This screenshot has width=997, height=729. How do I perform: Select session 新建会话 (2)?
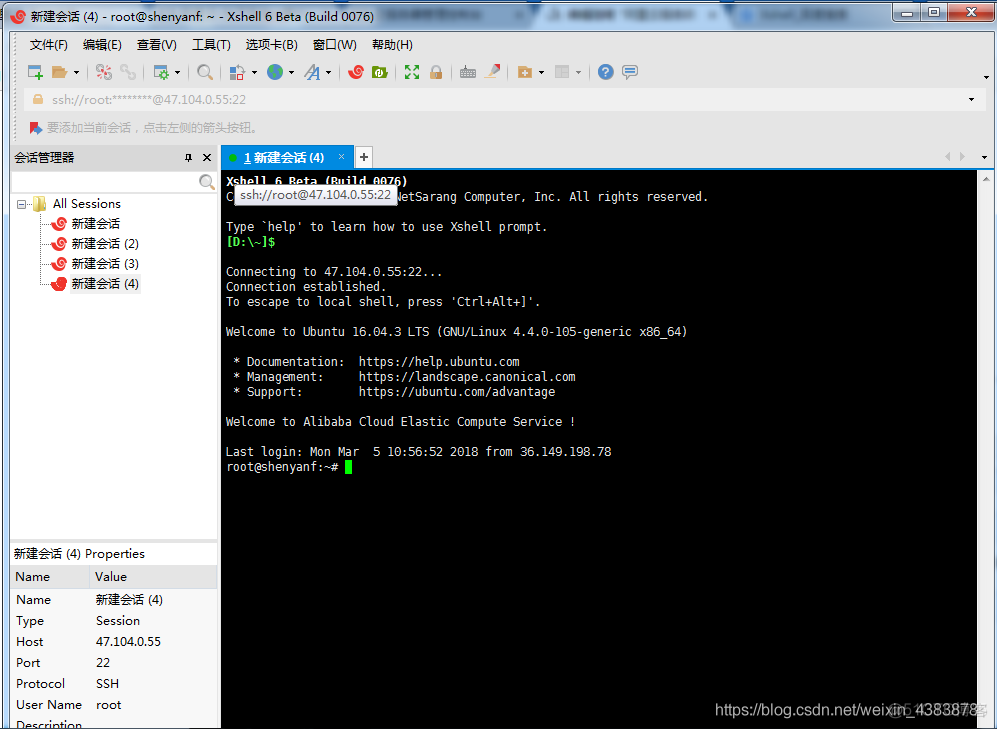[105, 244]
